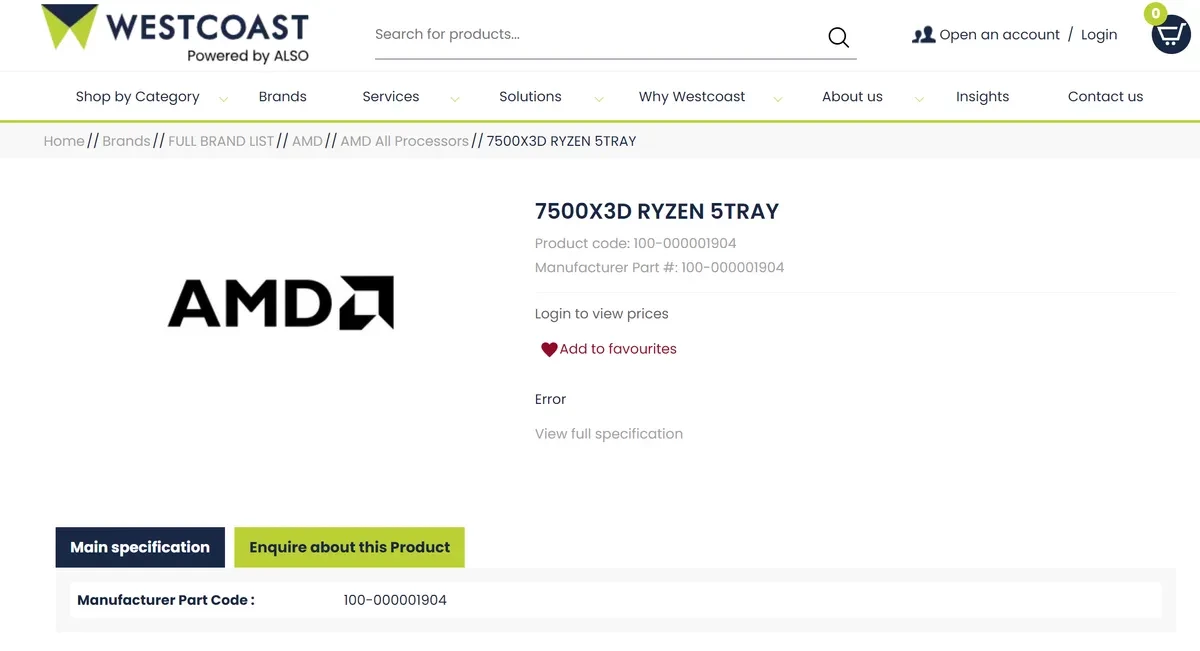The image size is (1200, 651).
Task: Click the Westcoast logo
Action: [175, 33]
